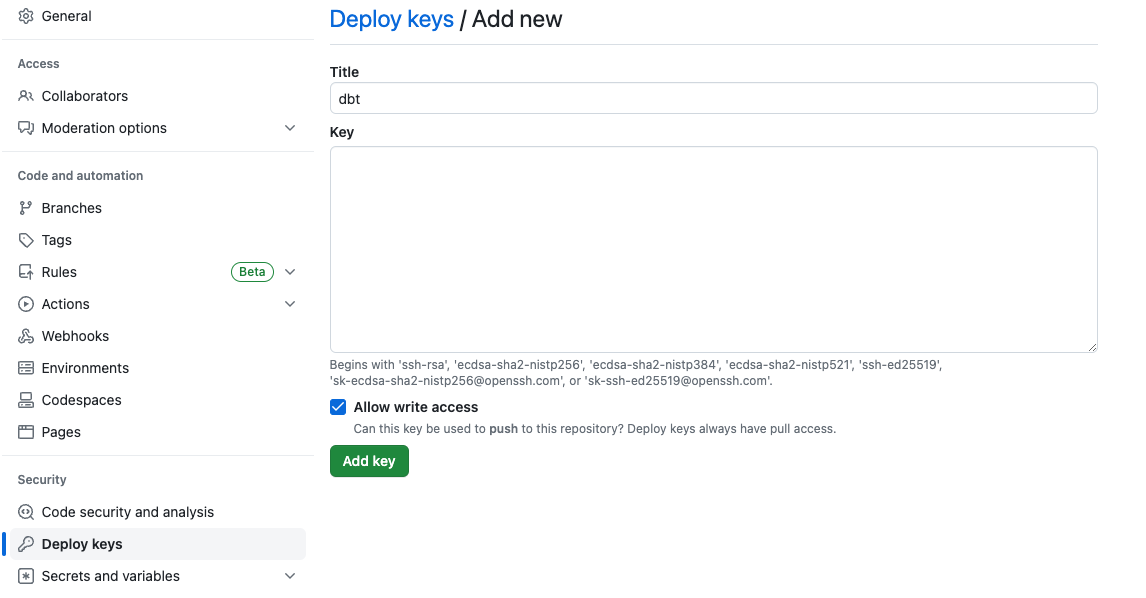Screen dimensions: 1146x598
Task: Click inside the Key text area
Action: [x=713, y=249]
